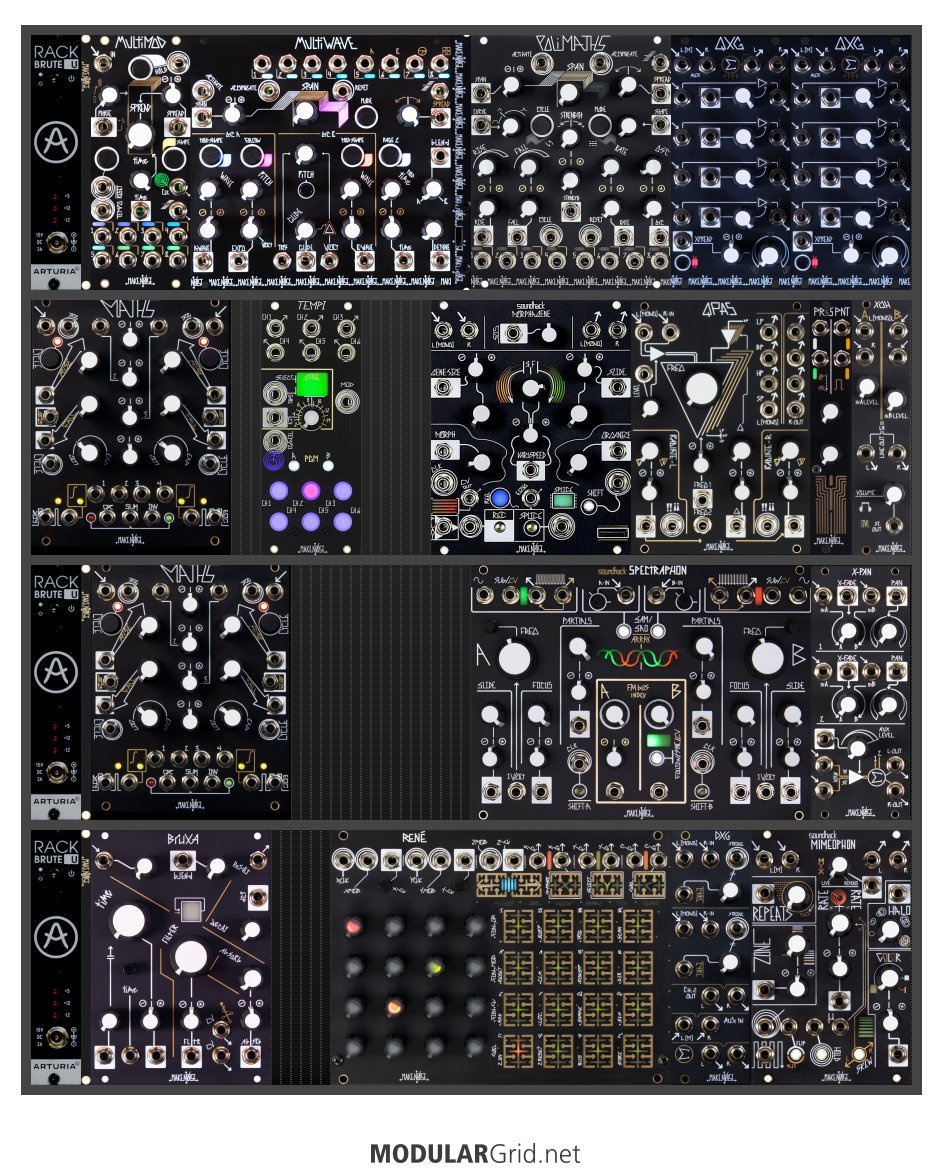Click the Repeats knob on Mimeophon
The image size is (952, 1175).
coord(797,893)
